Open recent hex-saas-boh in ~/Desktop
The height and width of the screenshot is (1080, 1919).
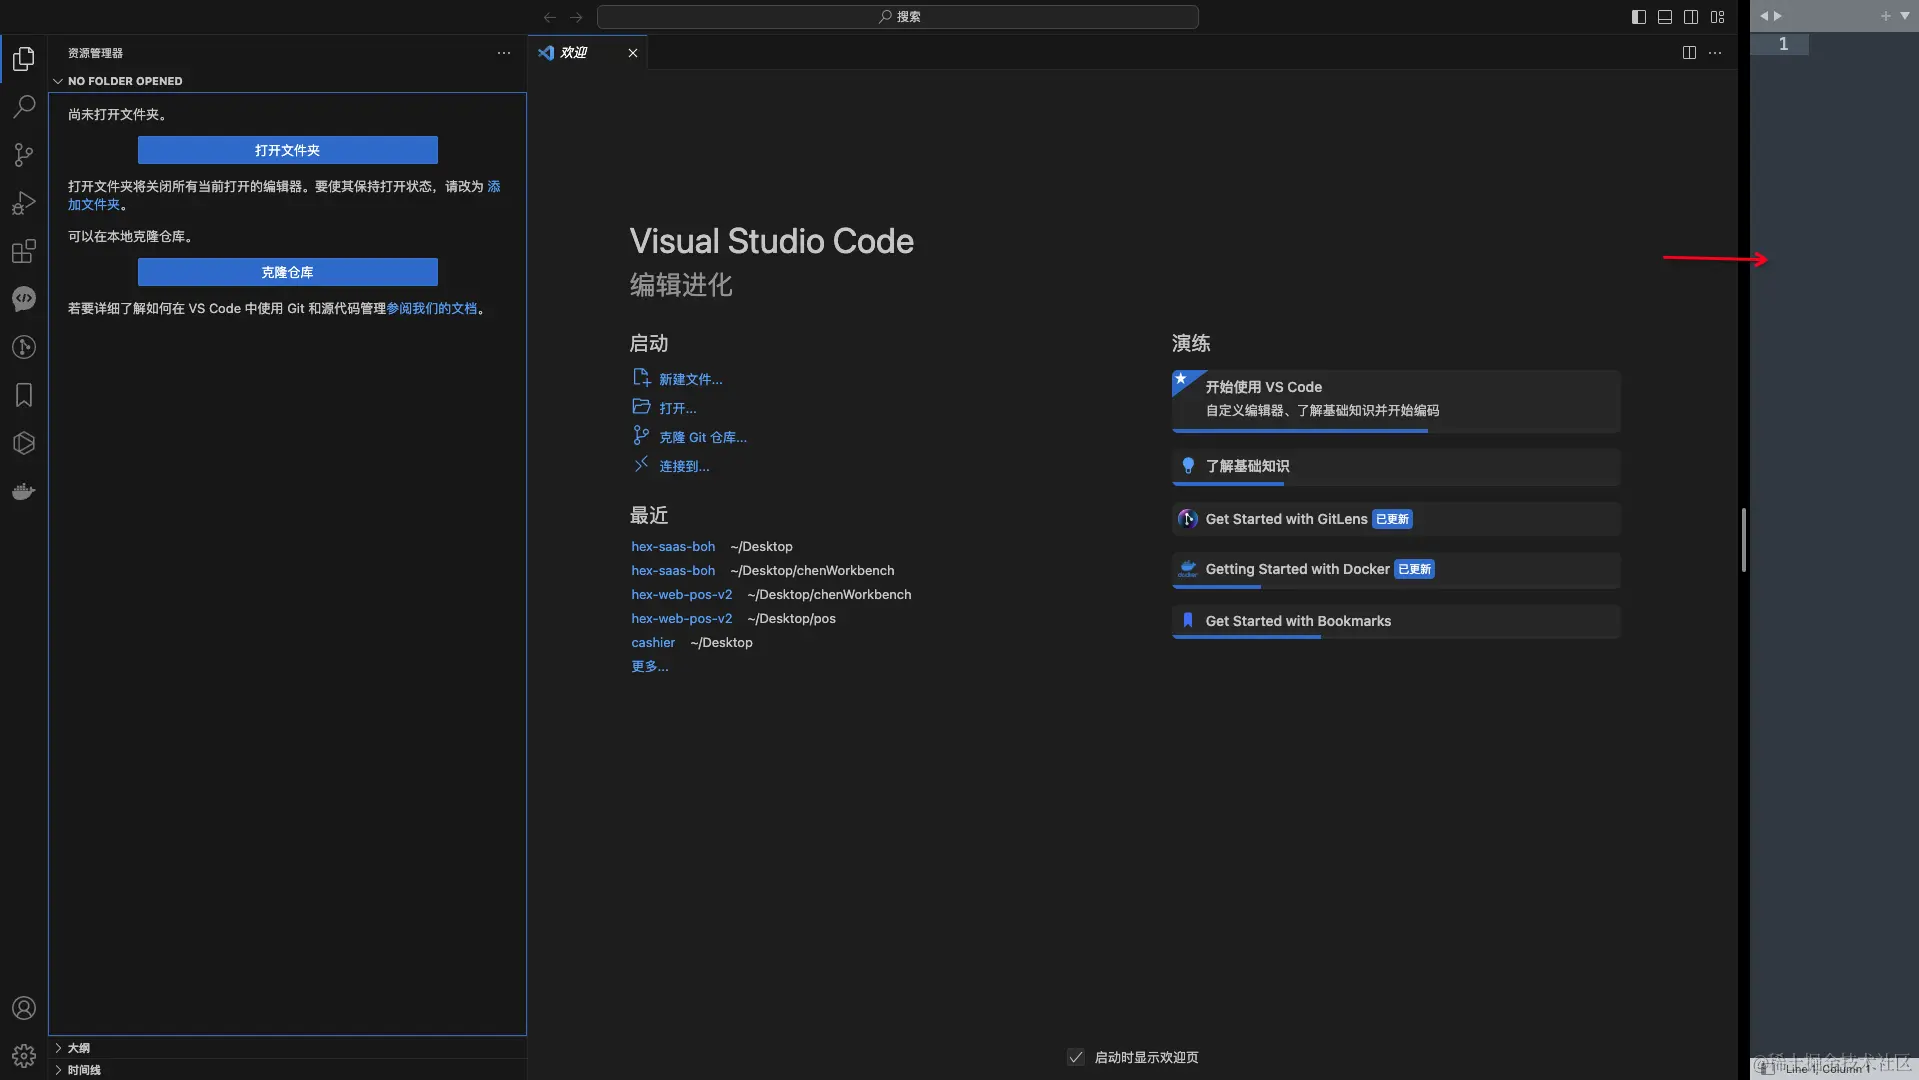coord(673,547)
